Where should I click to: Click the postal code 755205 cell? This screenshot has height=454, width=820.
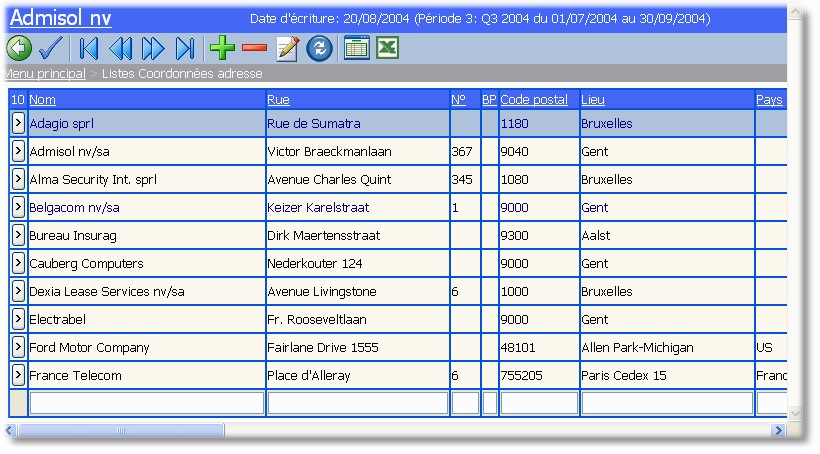click(539, 375)
